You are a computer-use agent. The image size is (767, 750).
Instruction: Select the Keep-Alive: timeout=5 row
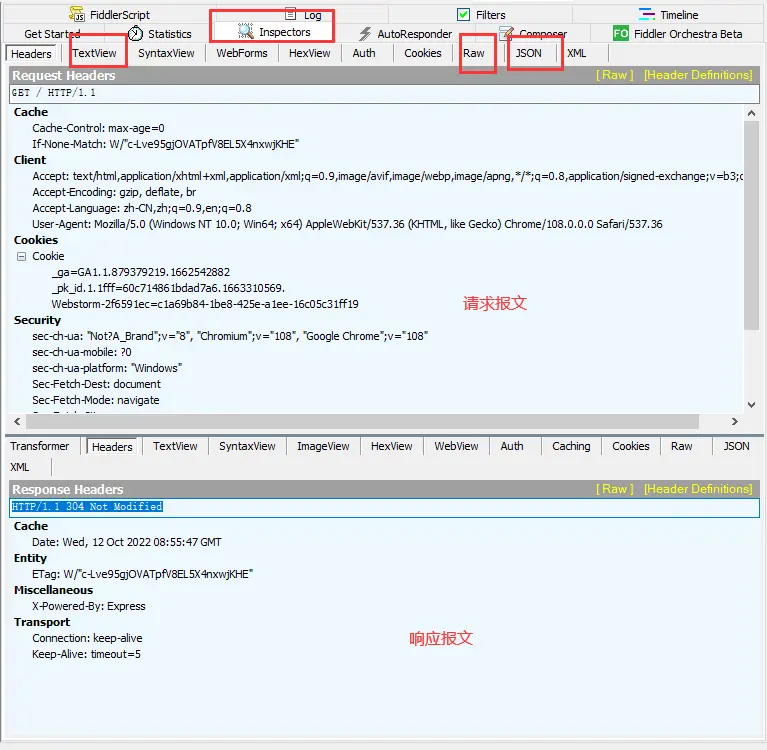click(86, 654)
